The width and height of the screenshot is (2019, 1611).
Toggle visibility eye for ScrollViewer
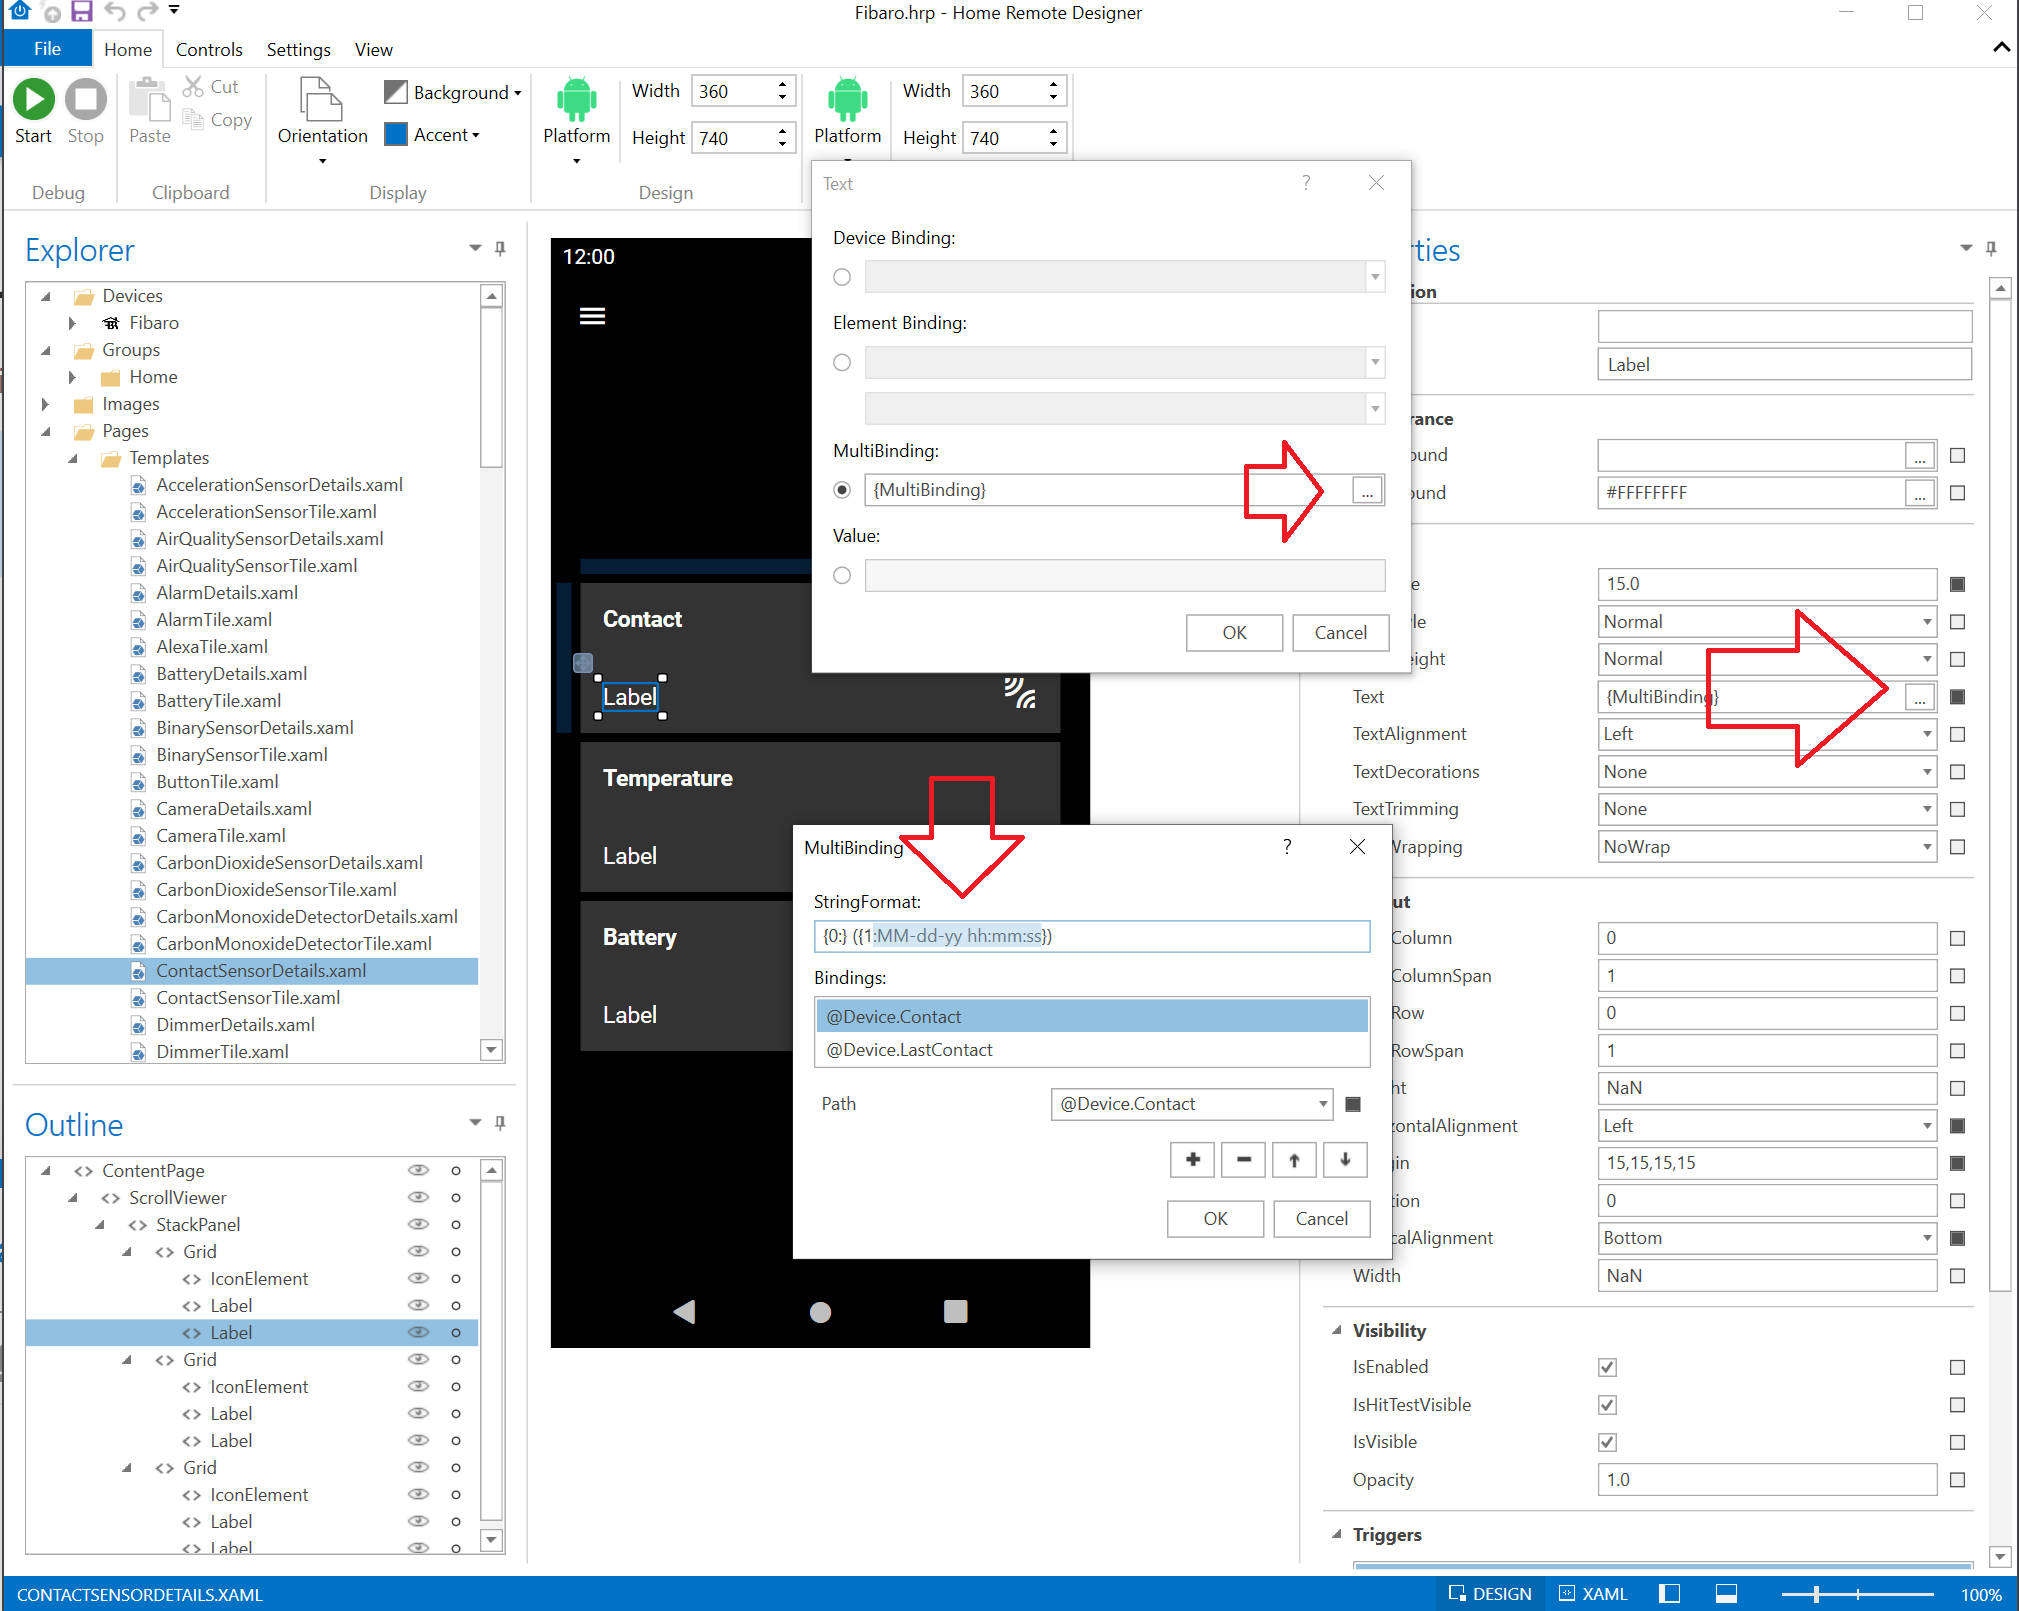[x=418, y=1197]
